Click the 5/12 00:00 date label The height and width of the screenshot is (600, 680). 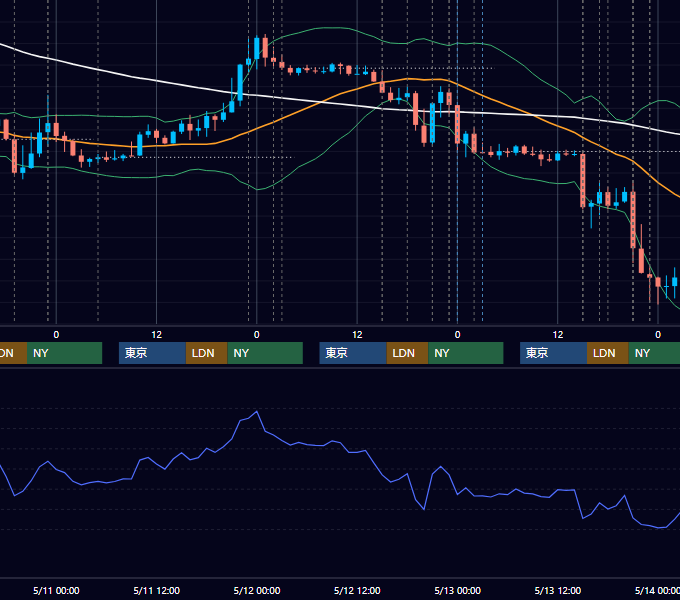coord(257,590)
